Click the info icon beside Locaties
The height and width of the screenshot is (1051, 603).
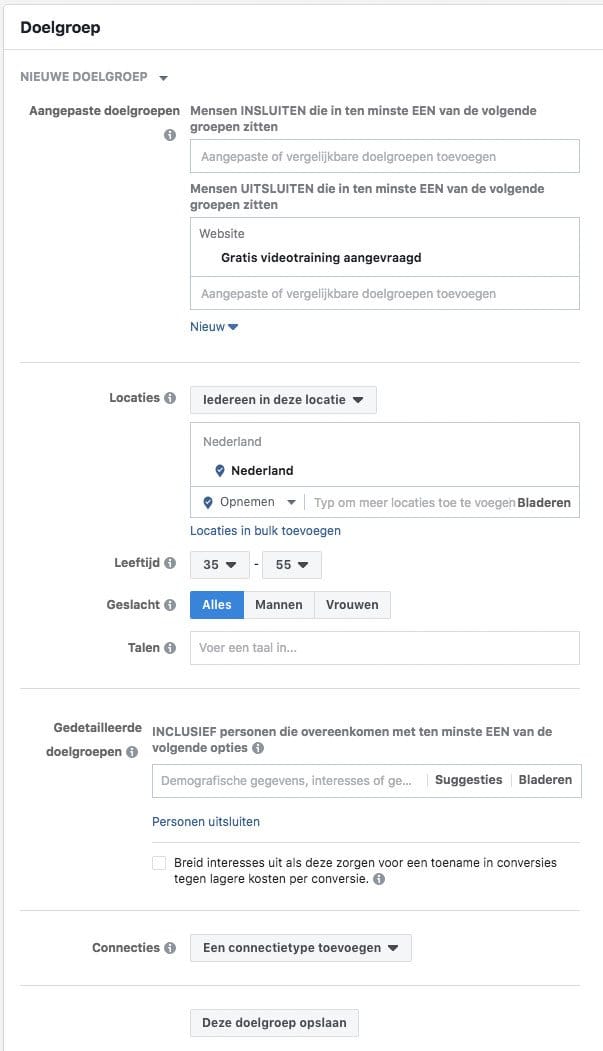pos(170,397)
